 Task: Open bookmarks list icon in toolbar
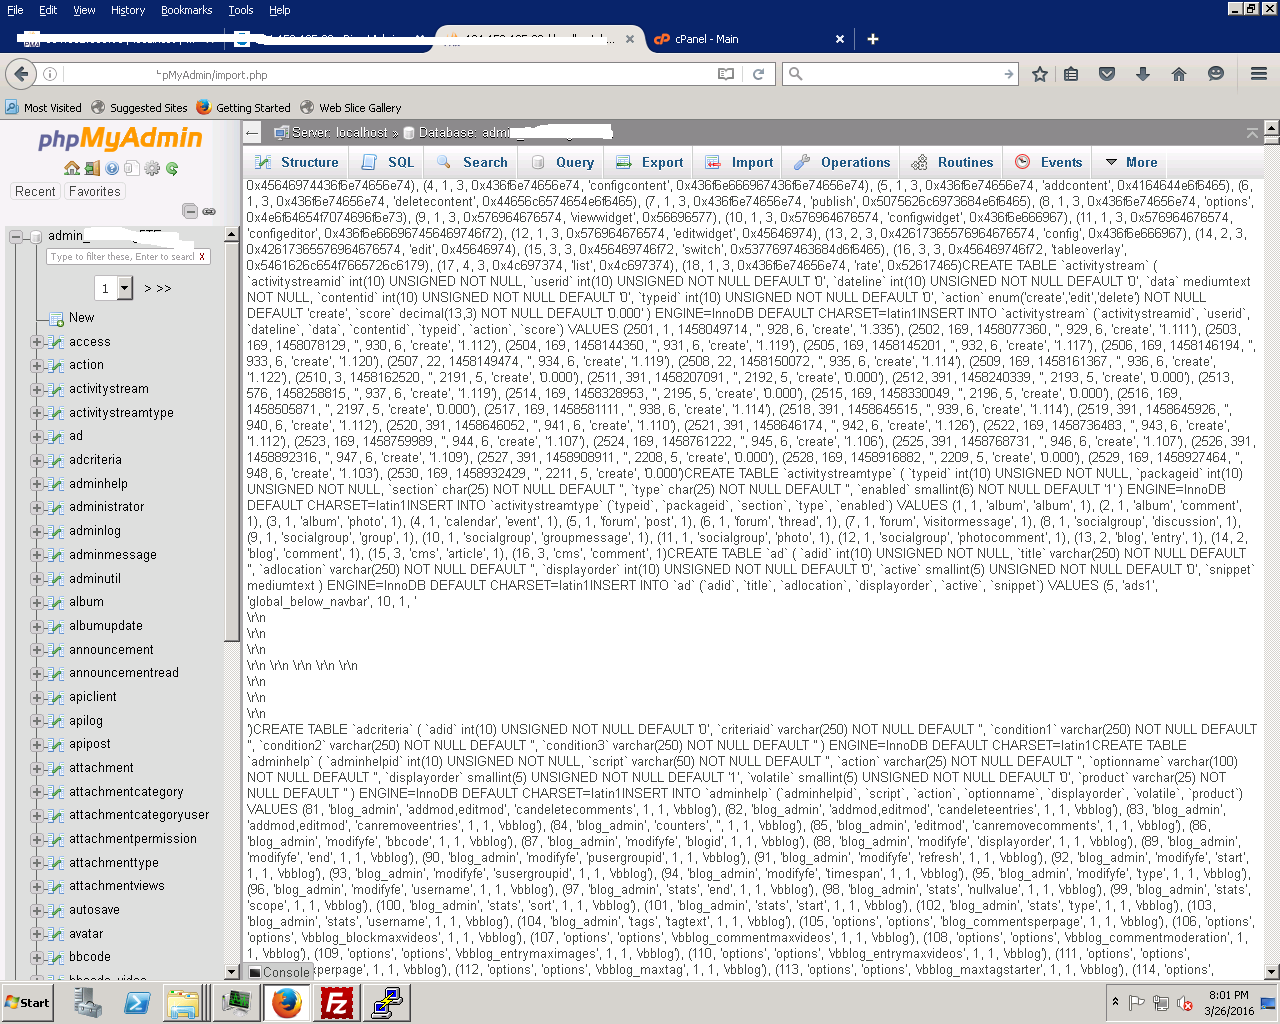point(1071,74)
